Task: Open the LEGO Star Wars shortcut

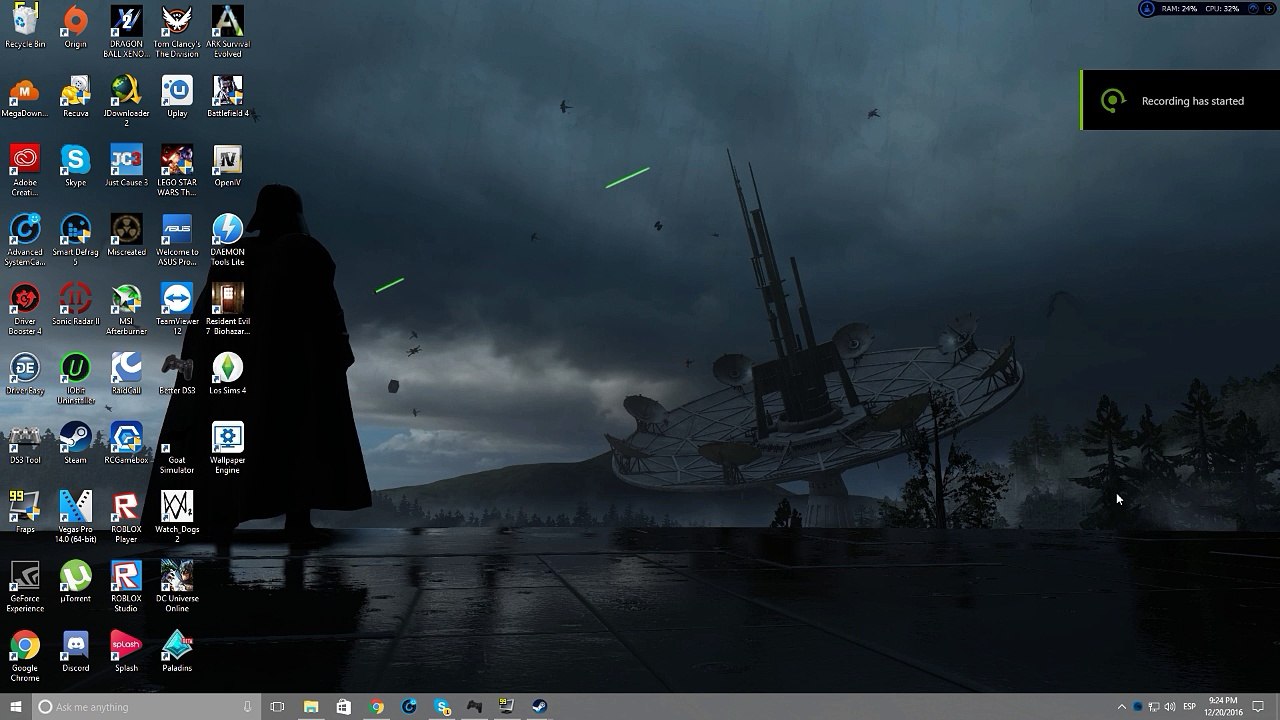Action: coord(177,170)
